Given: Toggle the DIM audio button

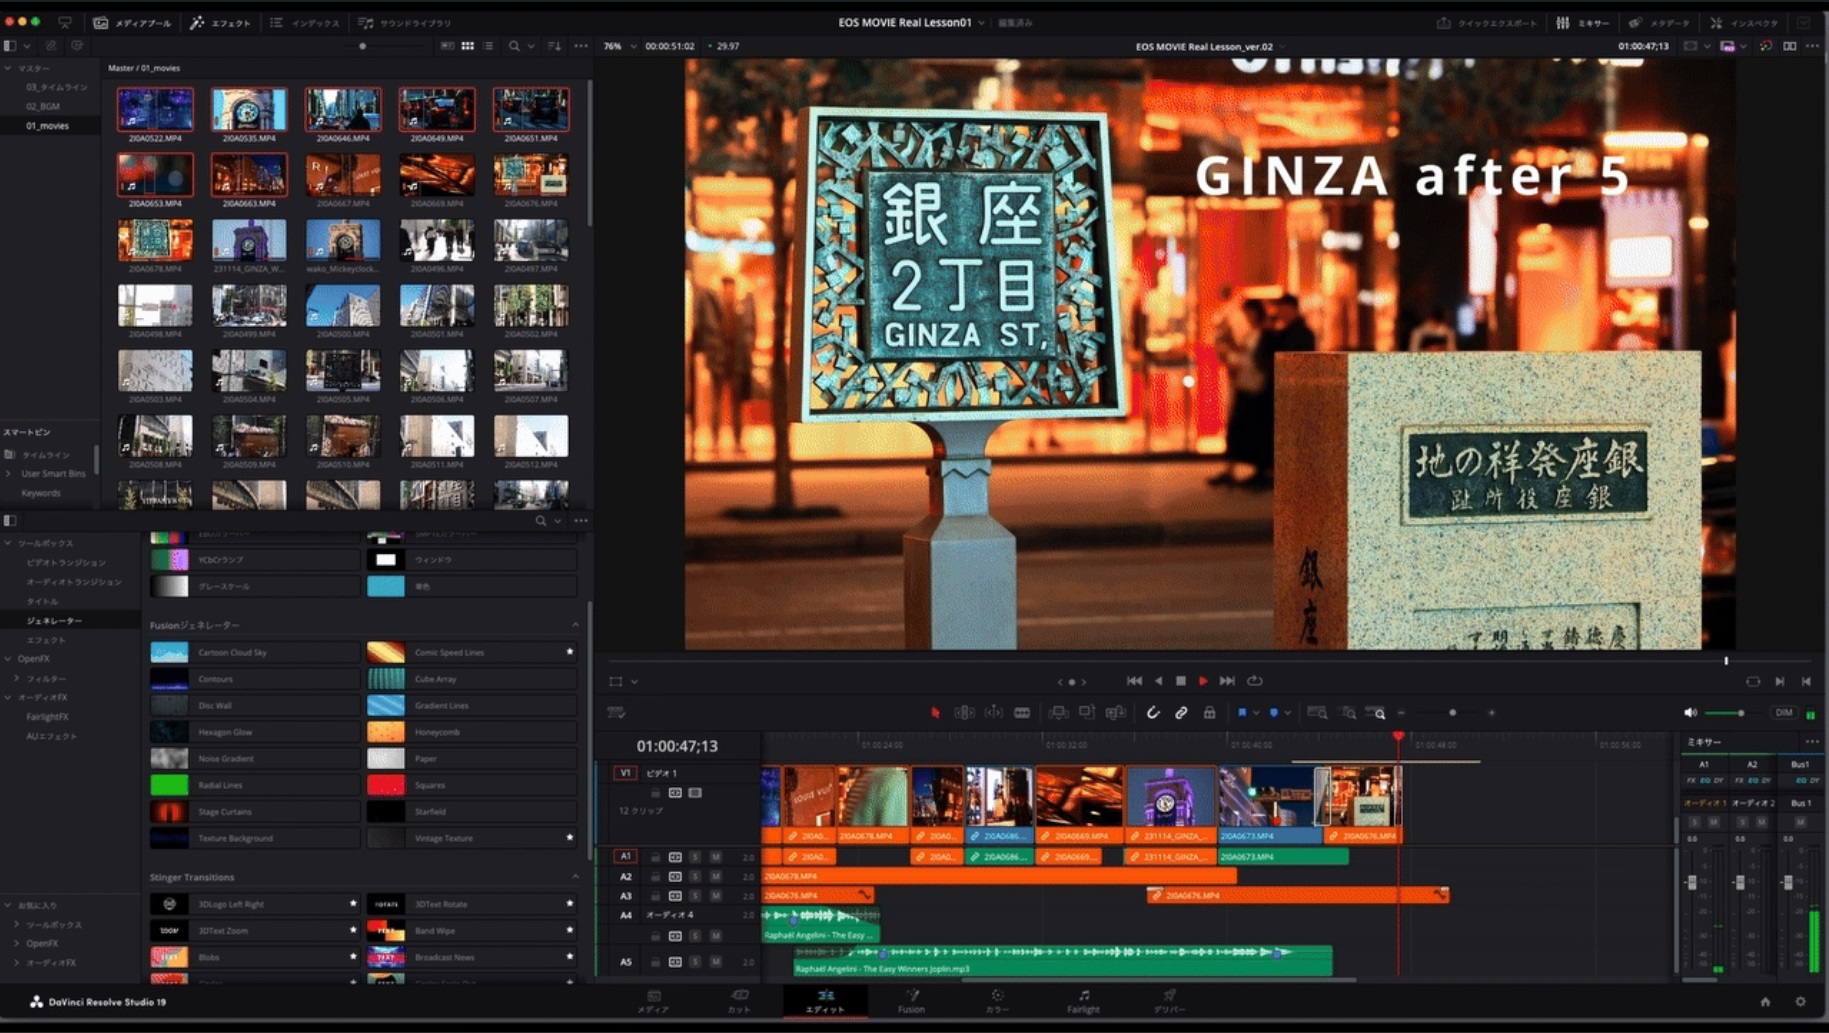Looking at the screenshot, I should pos(1784,713).
